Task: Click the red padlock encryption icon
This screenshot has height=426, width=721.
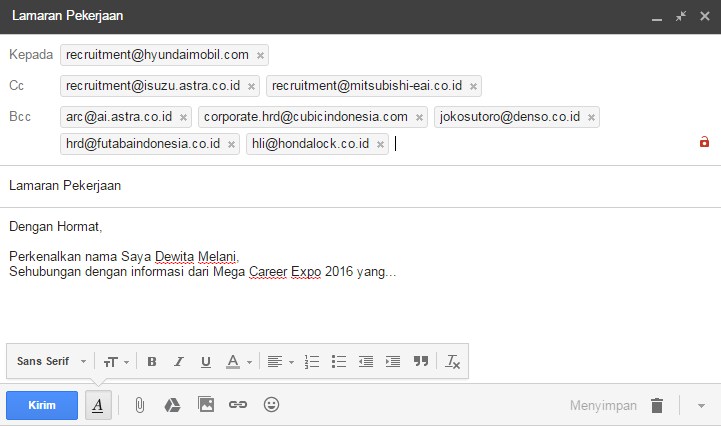Action: [704, 142]
